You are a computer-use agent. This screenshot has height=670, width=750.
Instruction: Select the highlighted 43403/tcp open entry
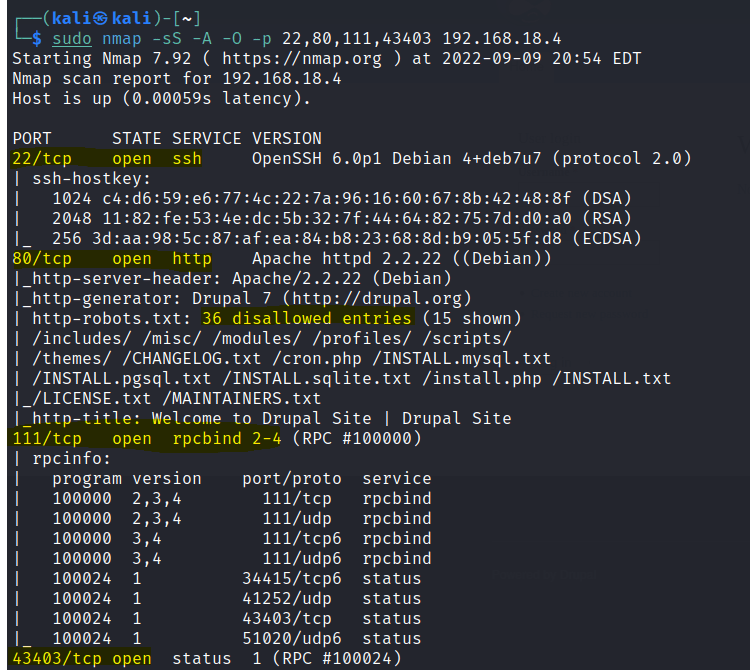(x=82, y=658)
